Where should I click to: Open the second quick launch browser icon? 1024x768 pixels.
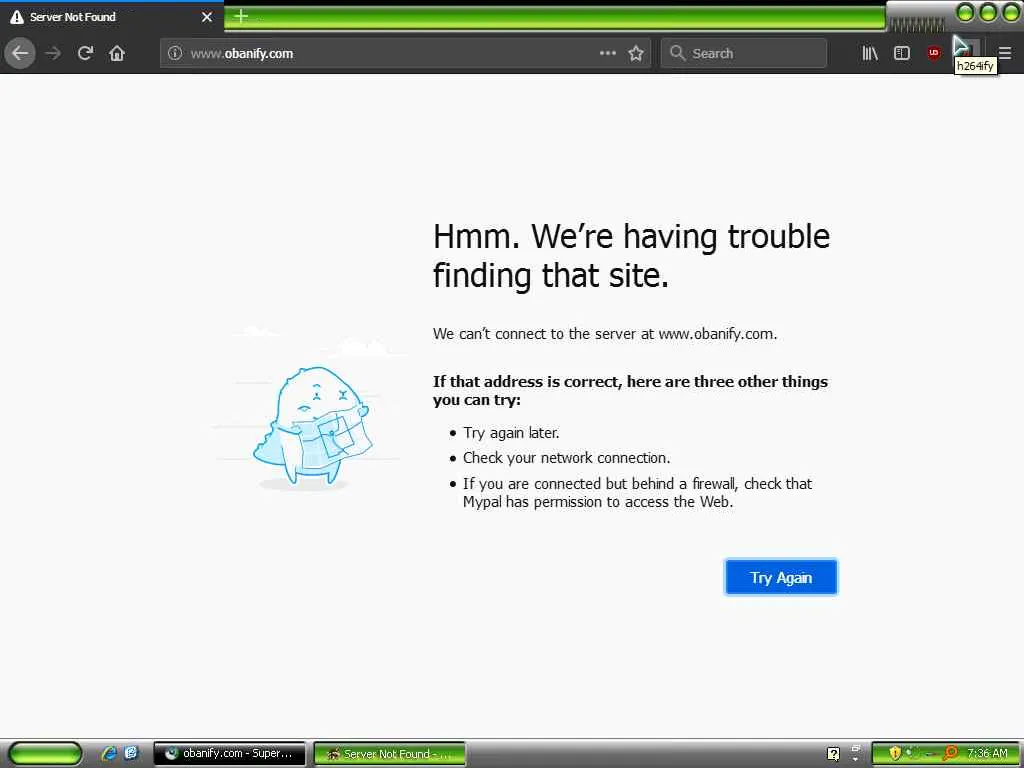coord(131,753)
